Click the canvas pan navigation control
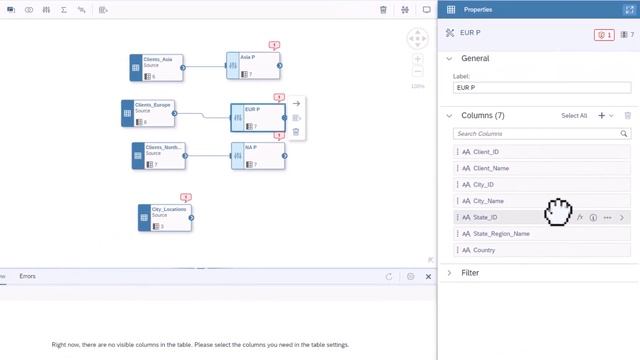Viewport: 640px width, 360px height. (418, 39)
